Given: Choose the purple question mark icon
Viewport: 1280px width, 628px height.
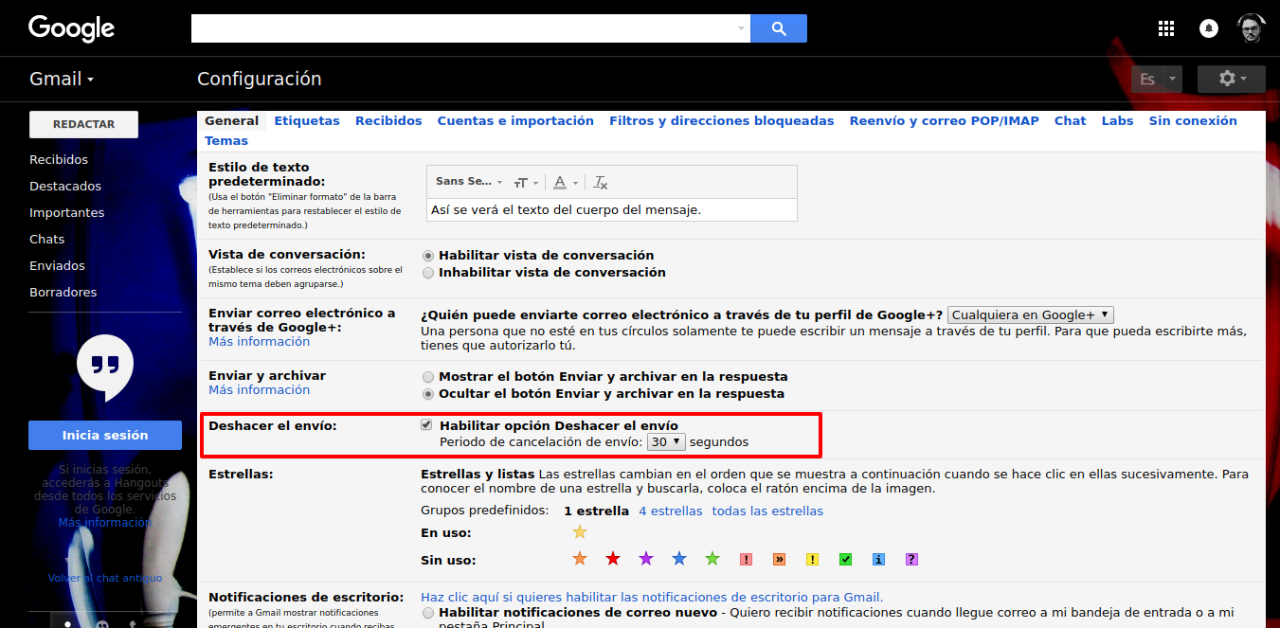Looking at the screenshot, I should pyautogui.click(x=911, y=559).
